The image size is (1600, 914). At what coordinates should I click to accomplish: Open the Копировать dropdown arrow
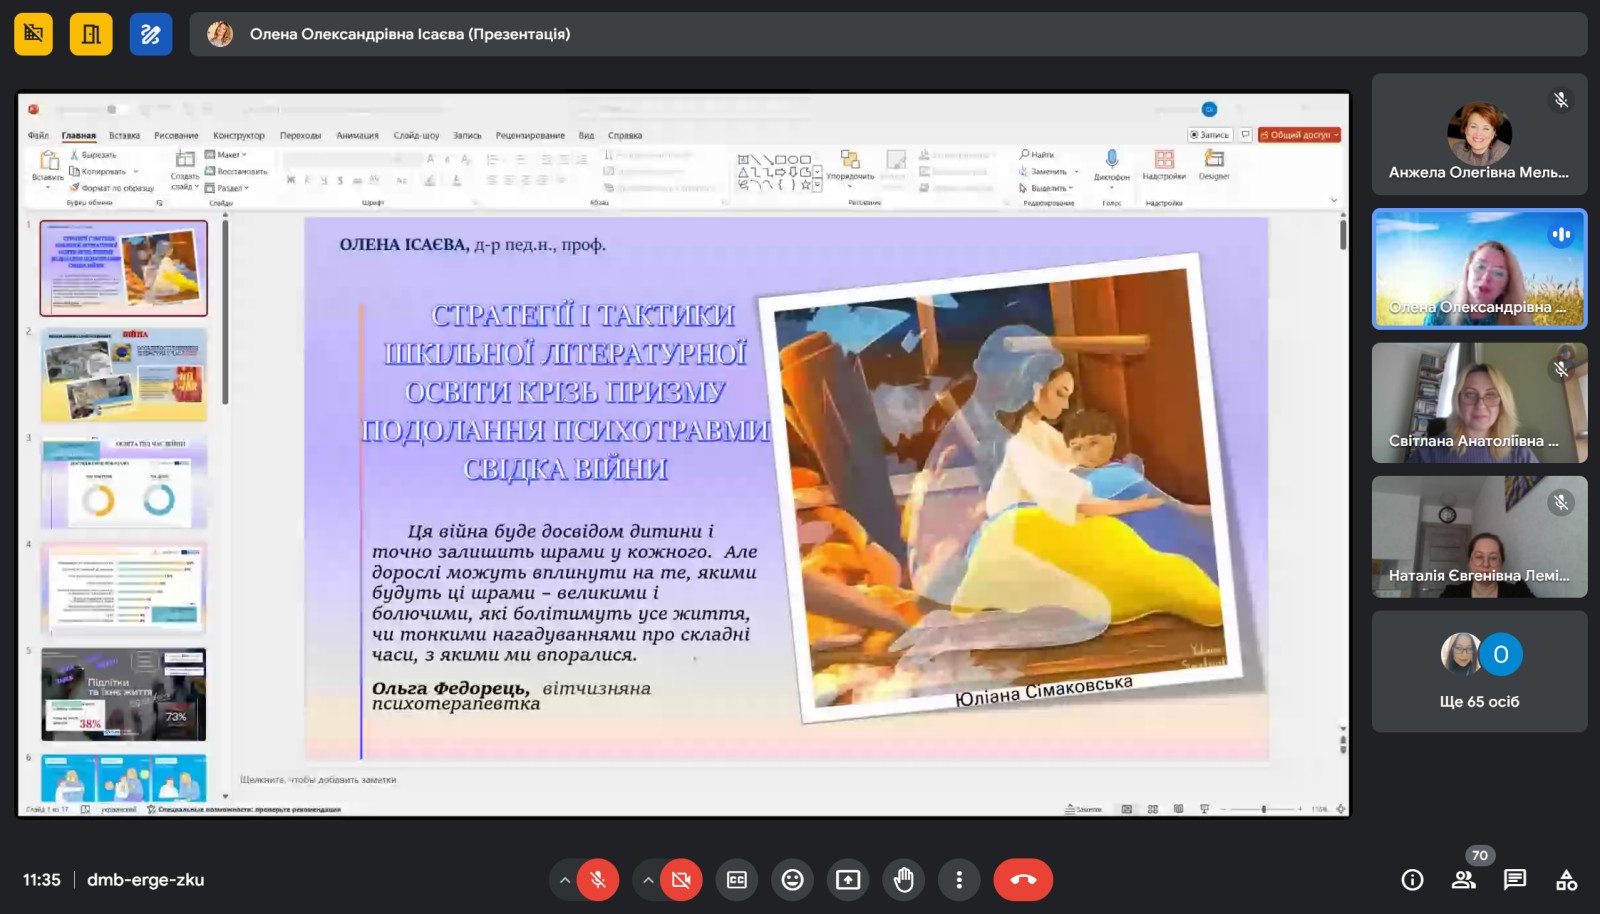136,172
